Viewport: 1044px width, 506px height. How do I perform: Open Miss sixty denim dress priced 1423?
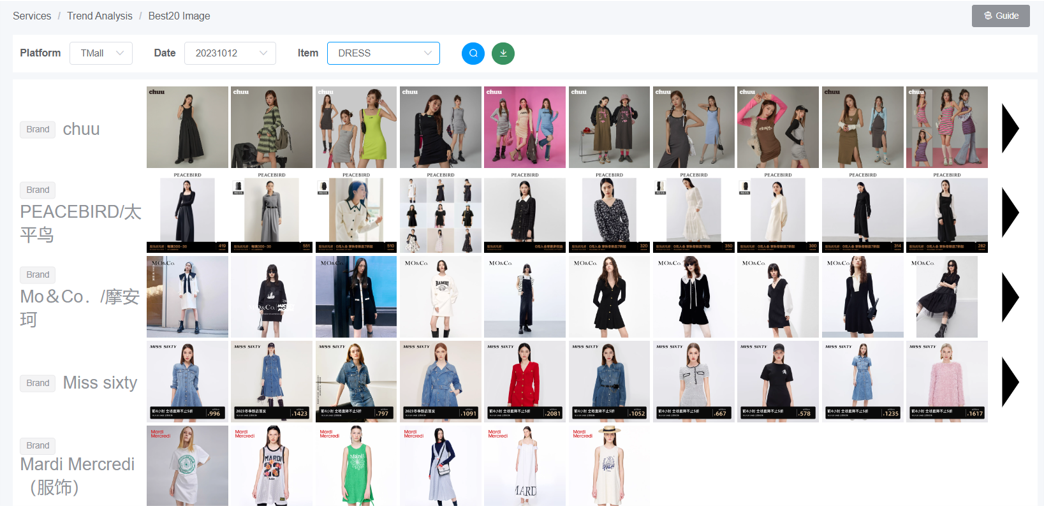tap(272, 381)
